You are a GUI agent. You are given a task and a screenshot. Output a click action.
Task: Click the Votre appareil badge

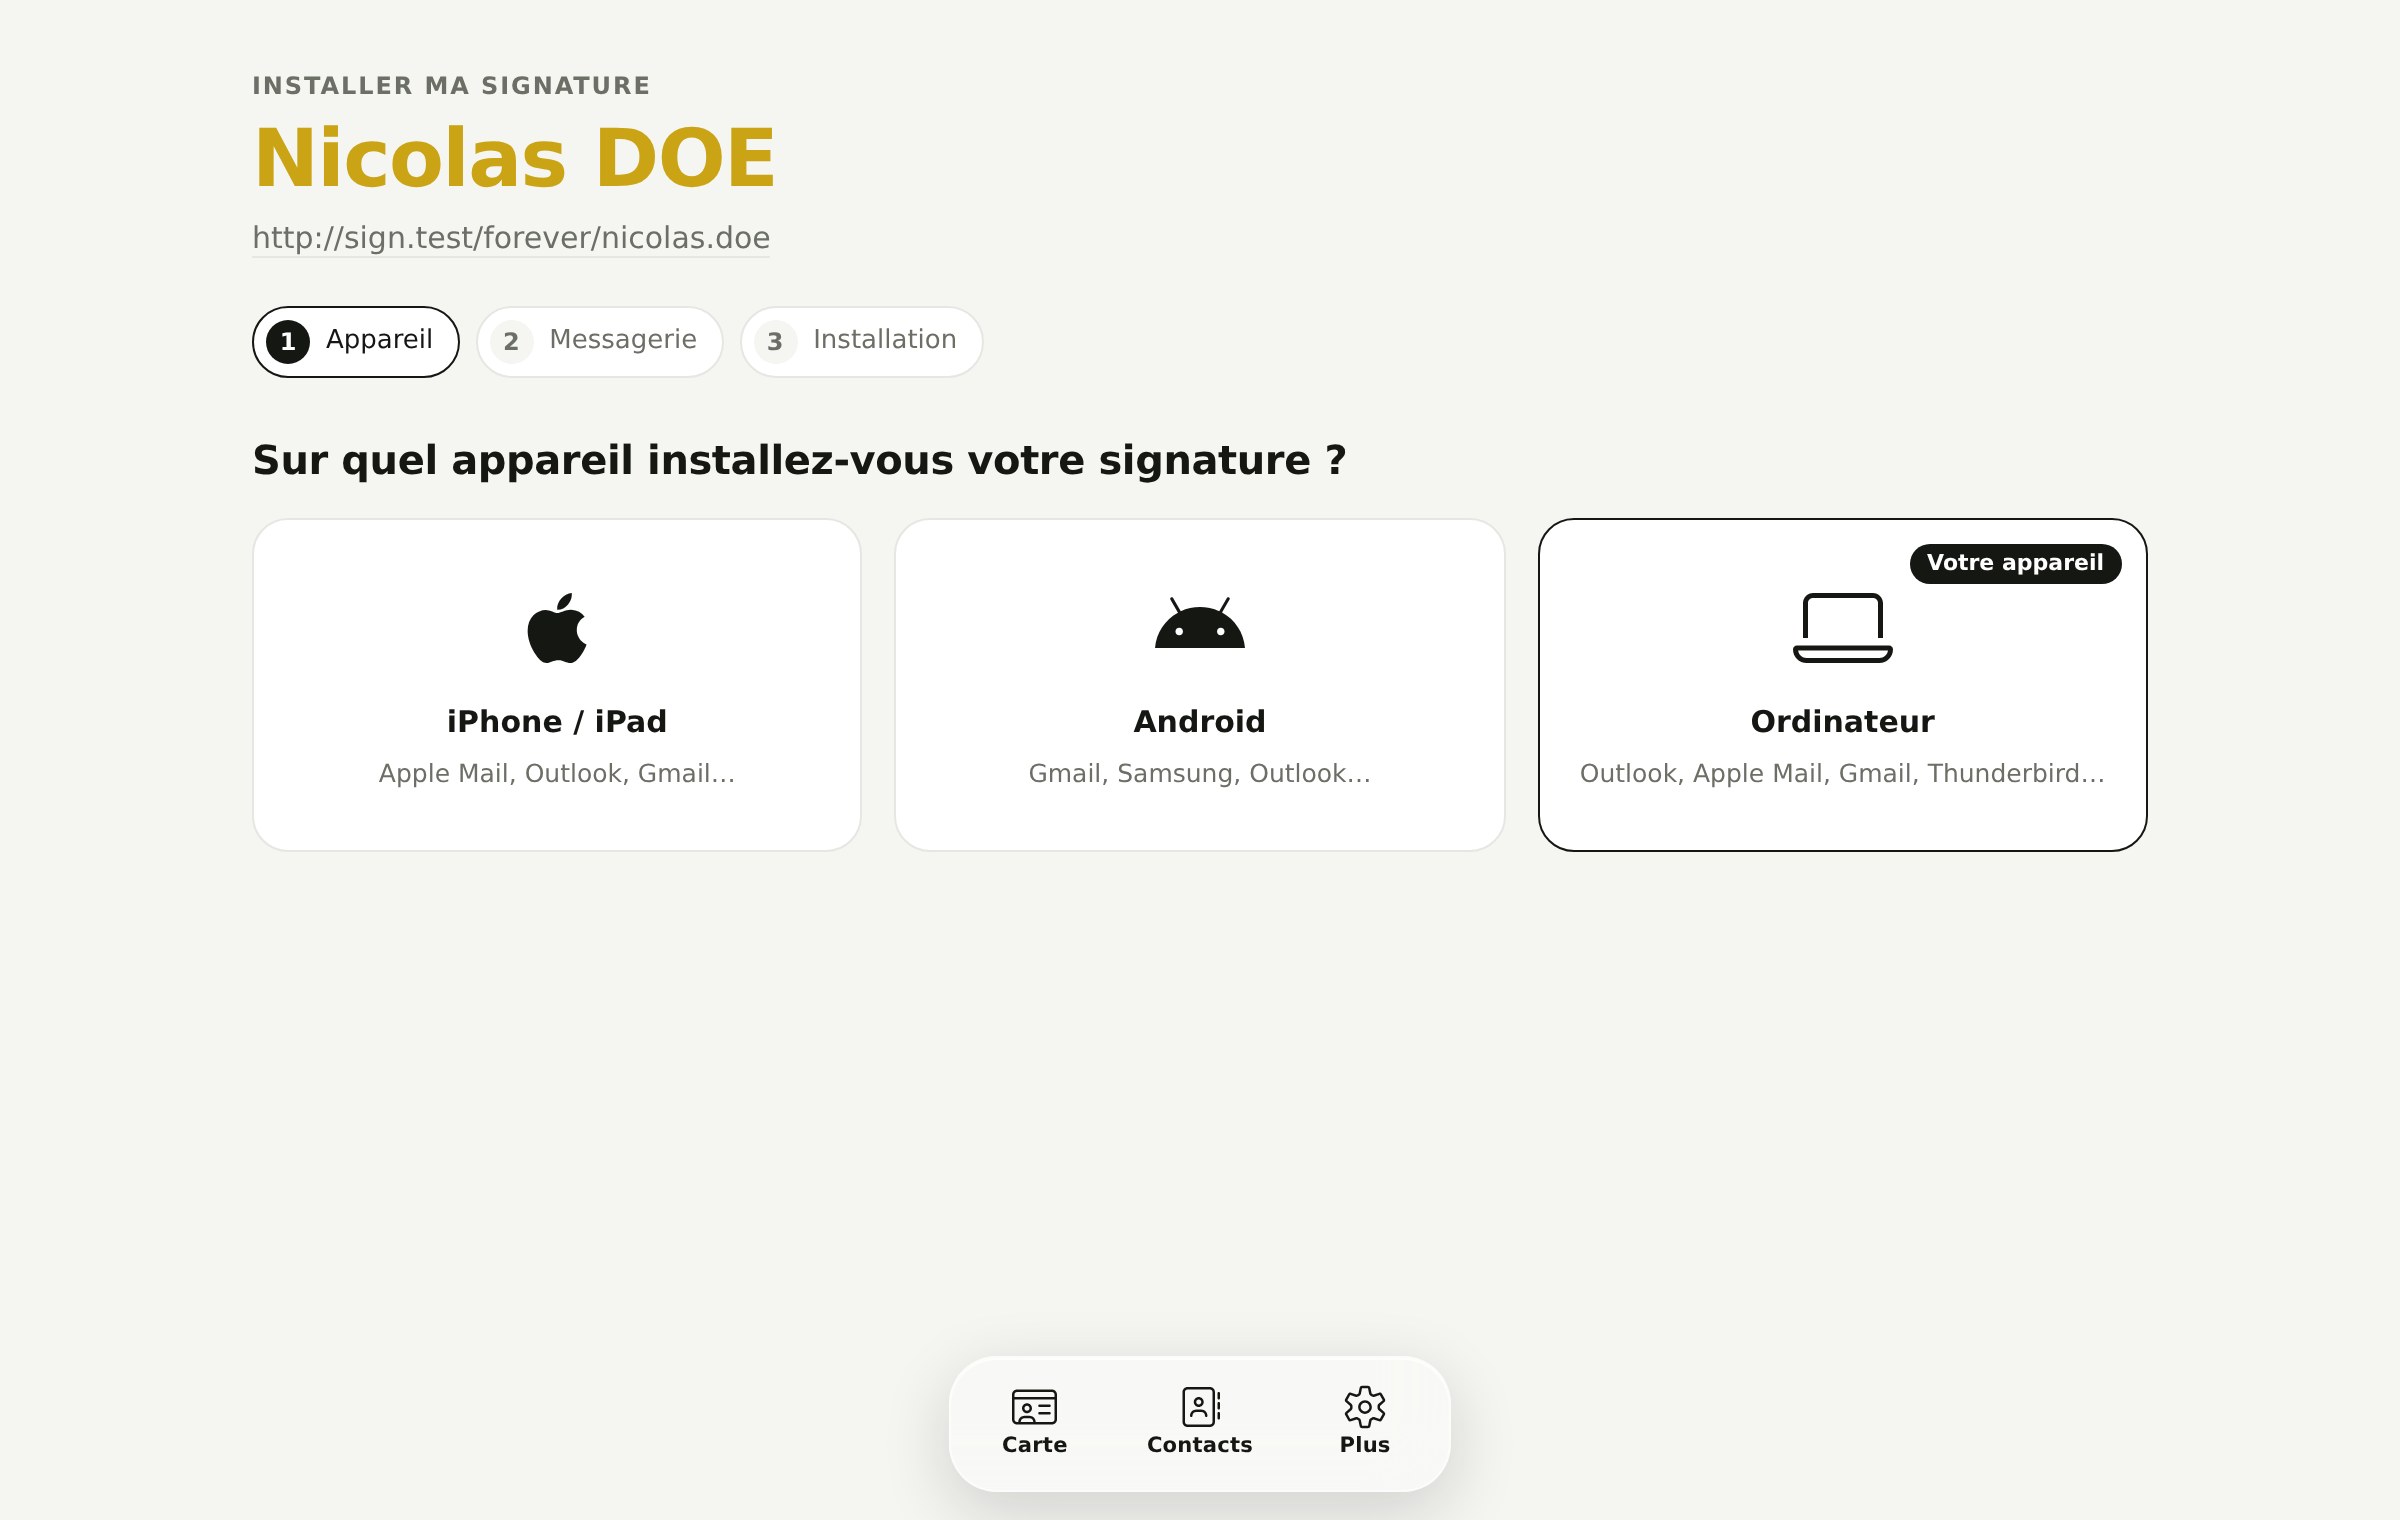click(x=2015, y=563)
